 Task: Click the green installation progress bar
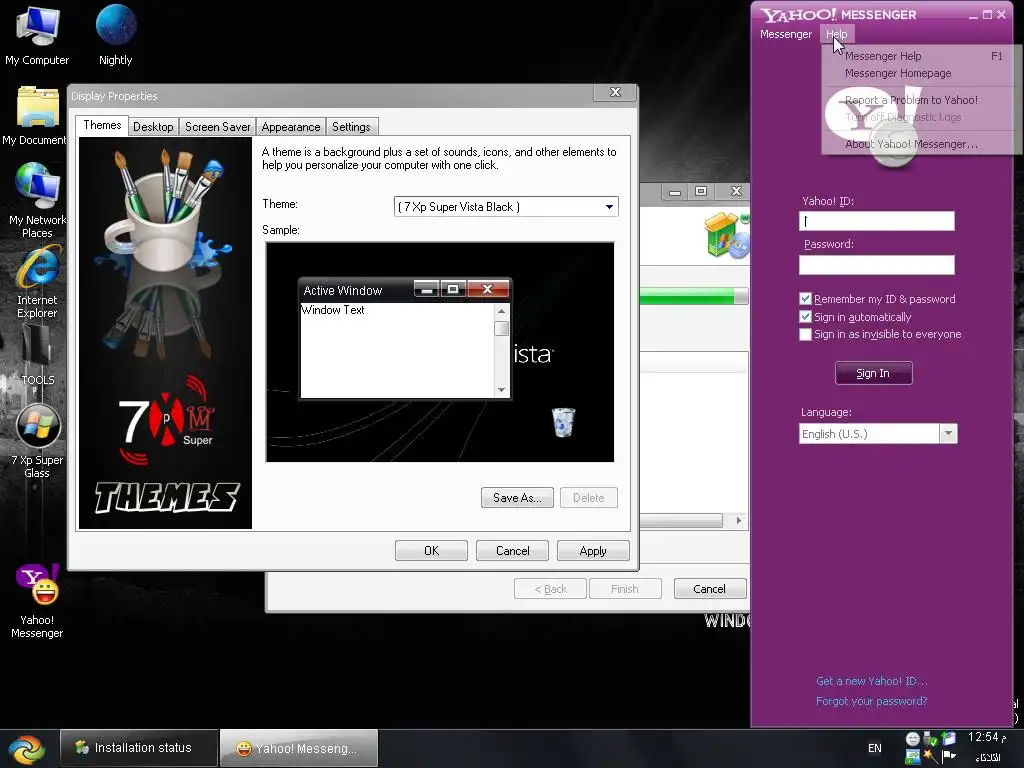click(x=694, y=296)
